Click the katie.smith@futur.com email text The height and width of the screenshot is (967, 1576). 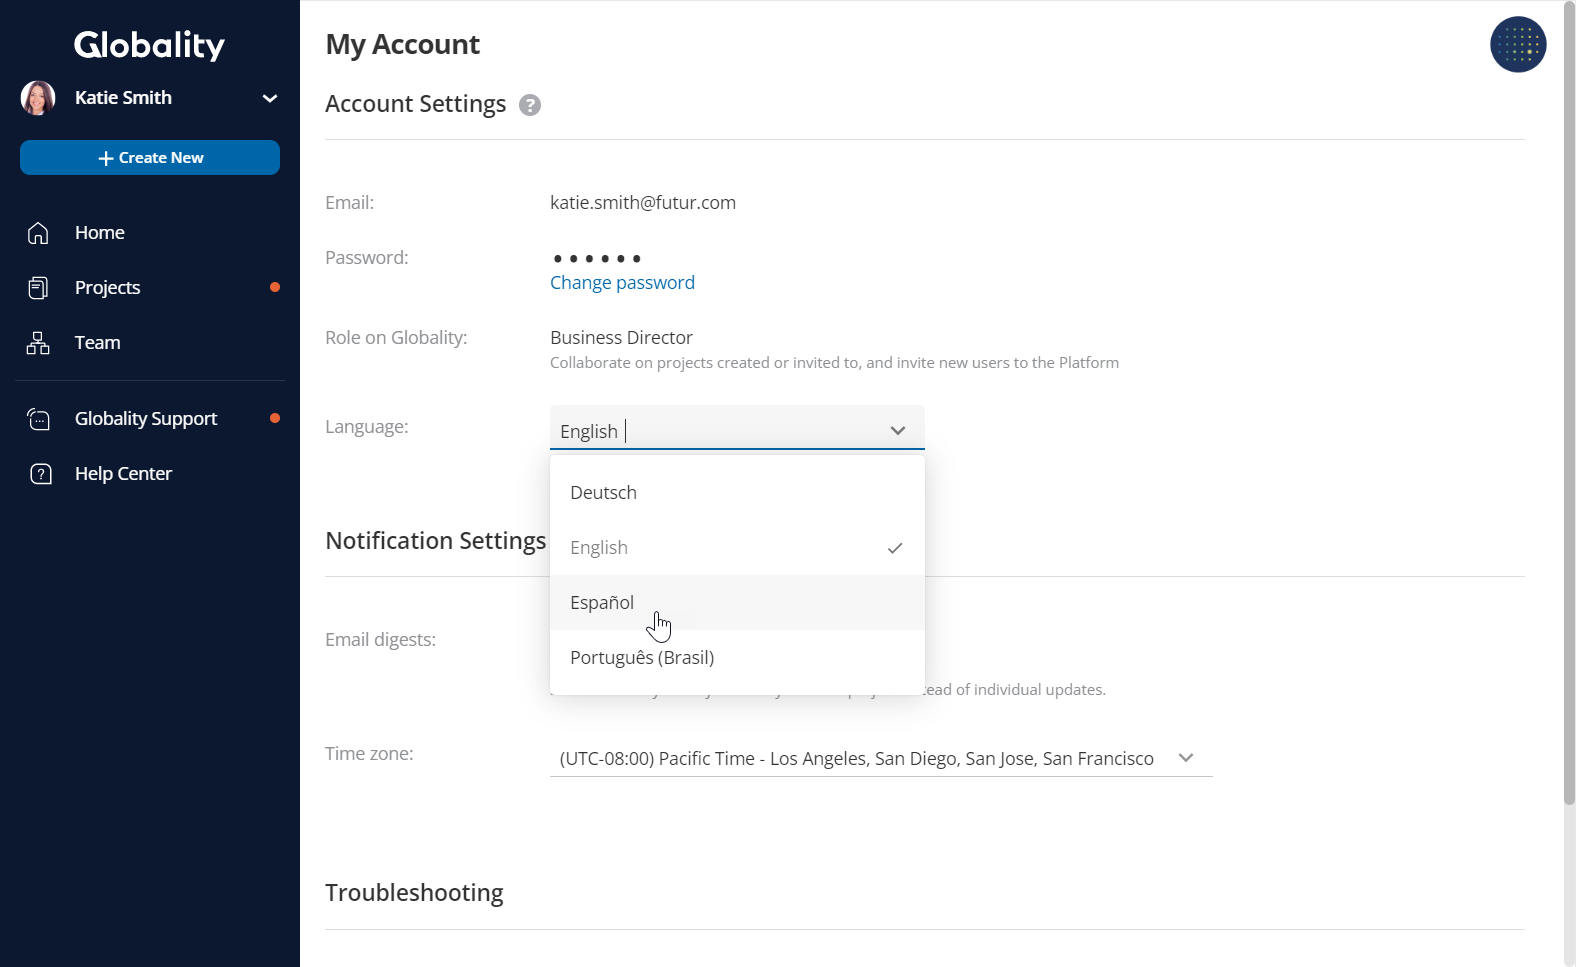tap(643, 203)
